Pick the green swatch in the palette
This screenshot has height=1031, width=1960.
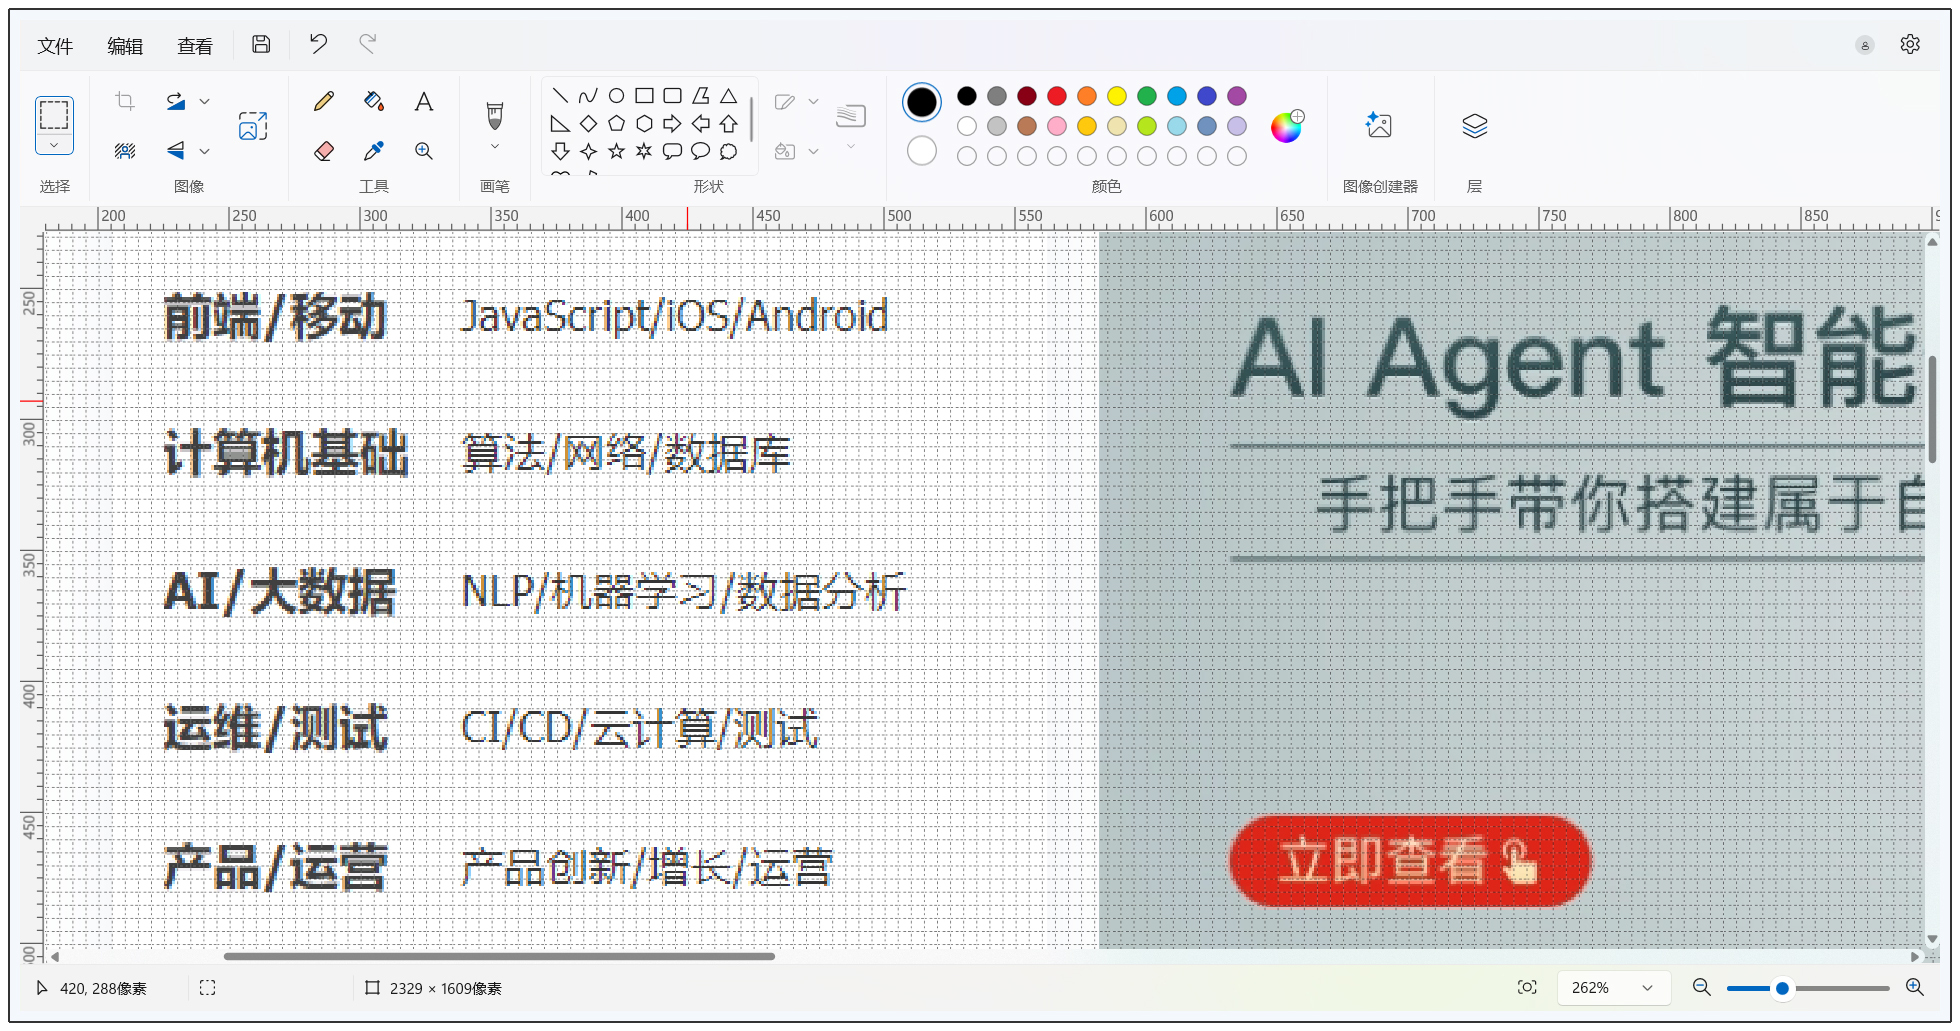click(1147, 96)
